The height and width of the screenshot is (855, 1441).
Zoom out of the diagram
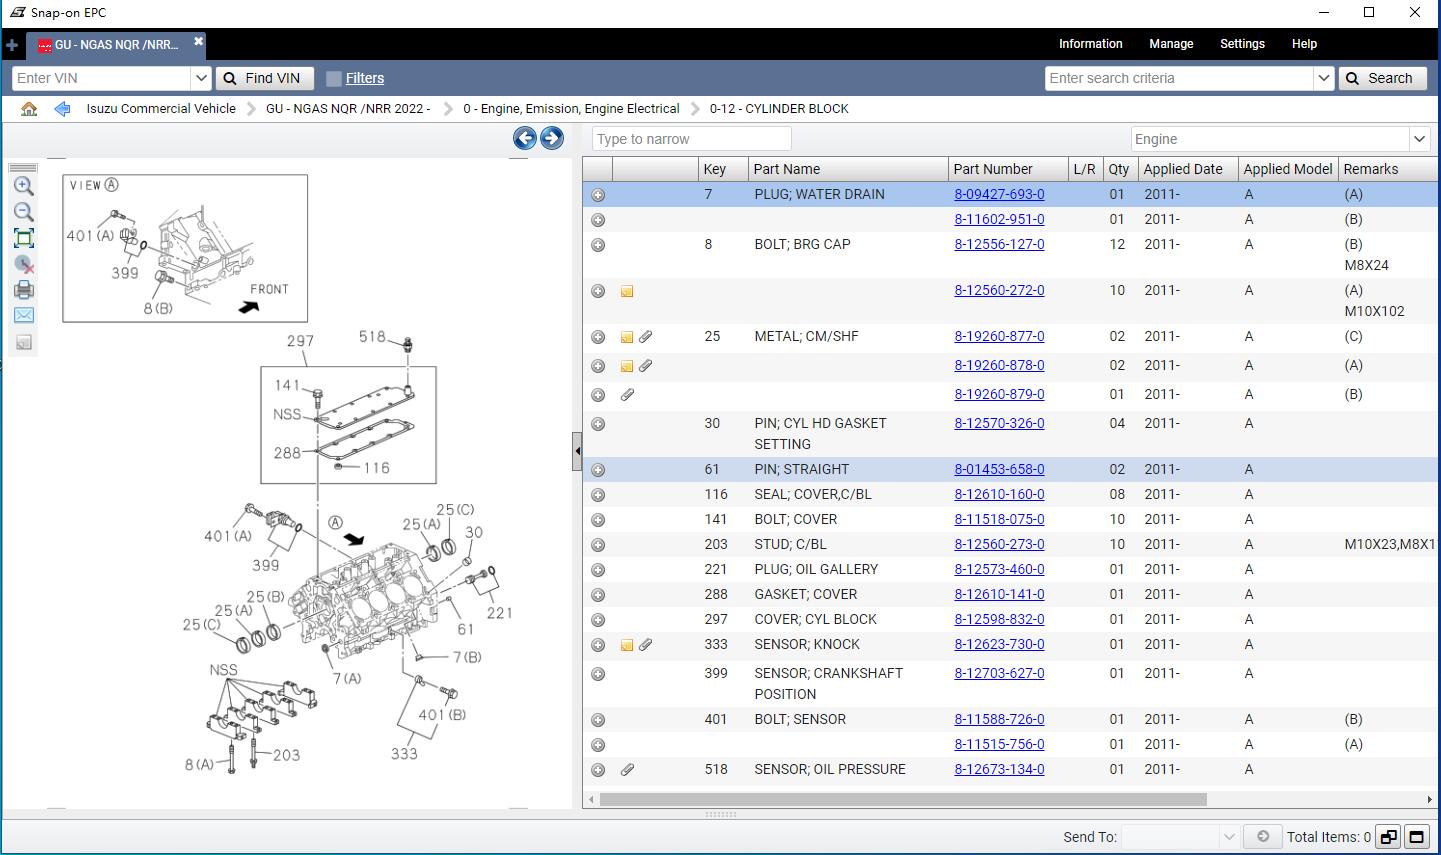click(24, 212)
